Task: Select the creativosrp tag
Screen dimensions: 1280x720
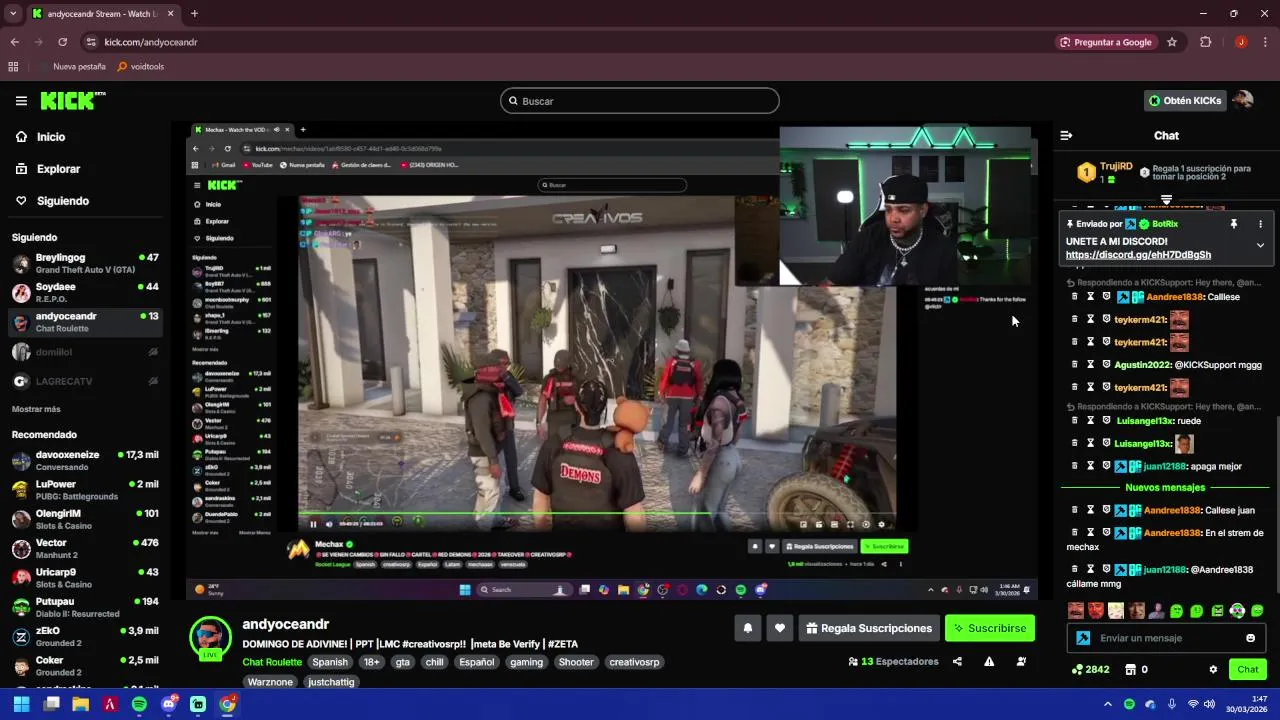Action: pyautogui.click(x=634, y=662)
